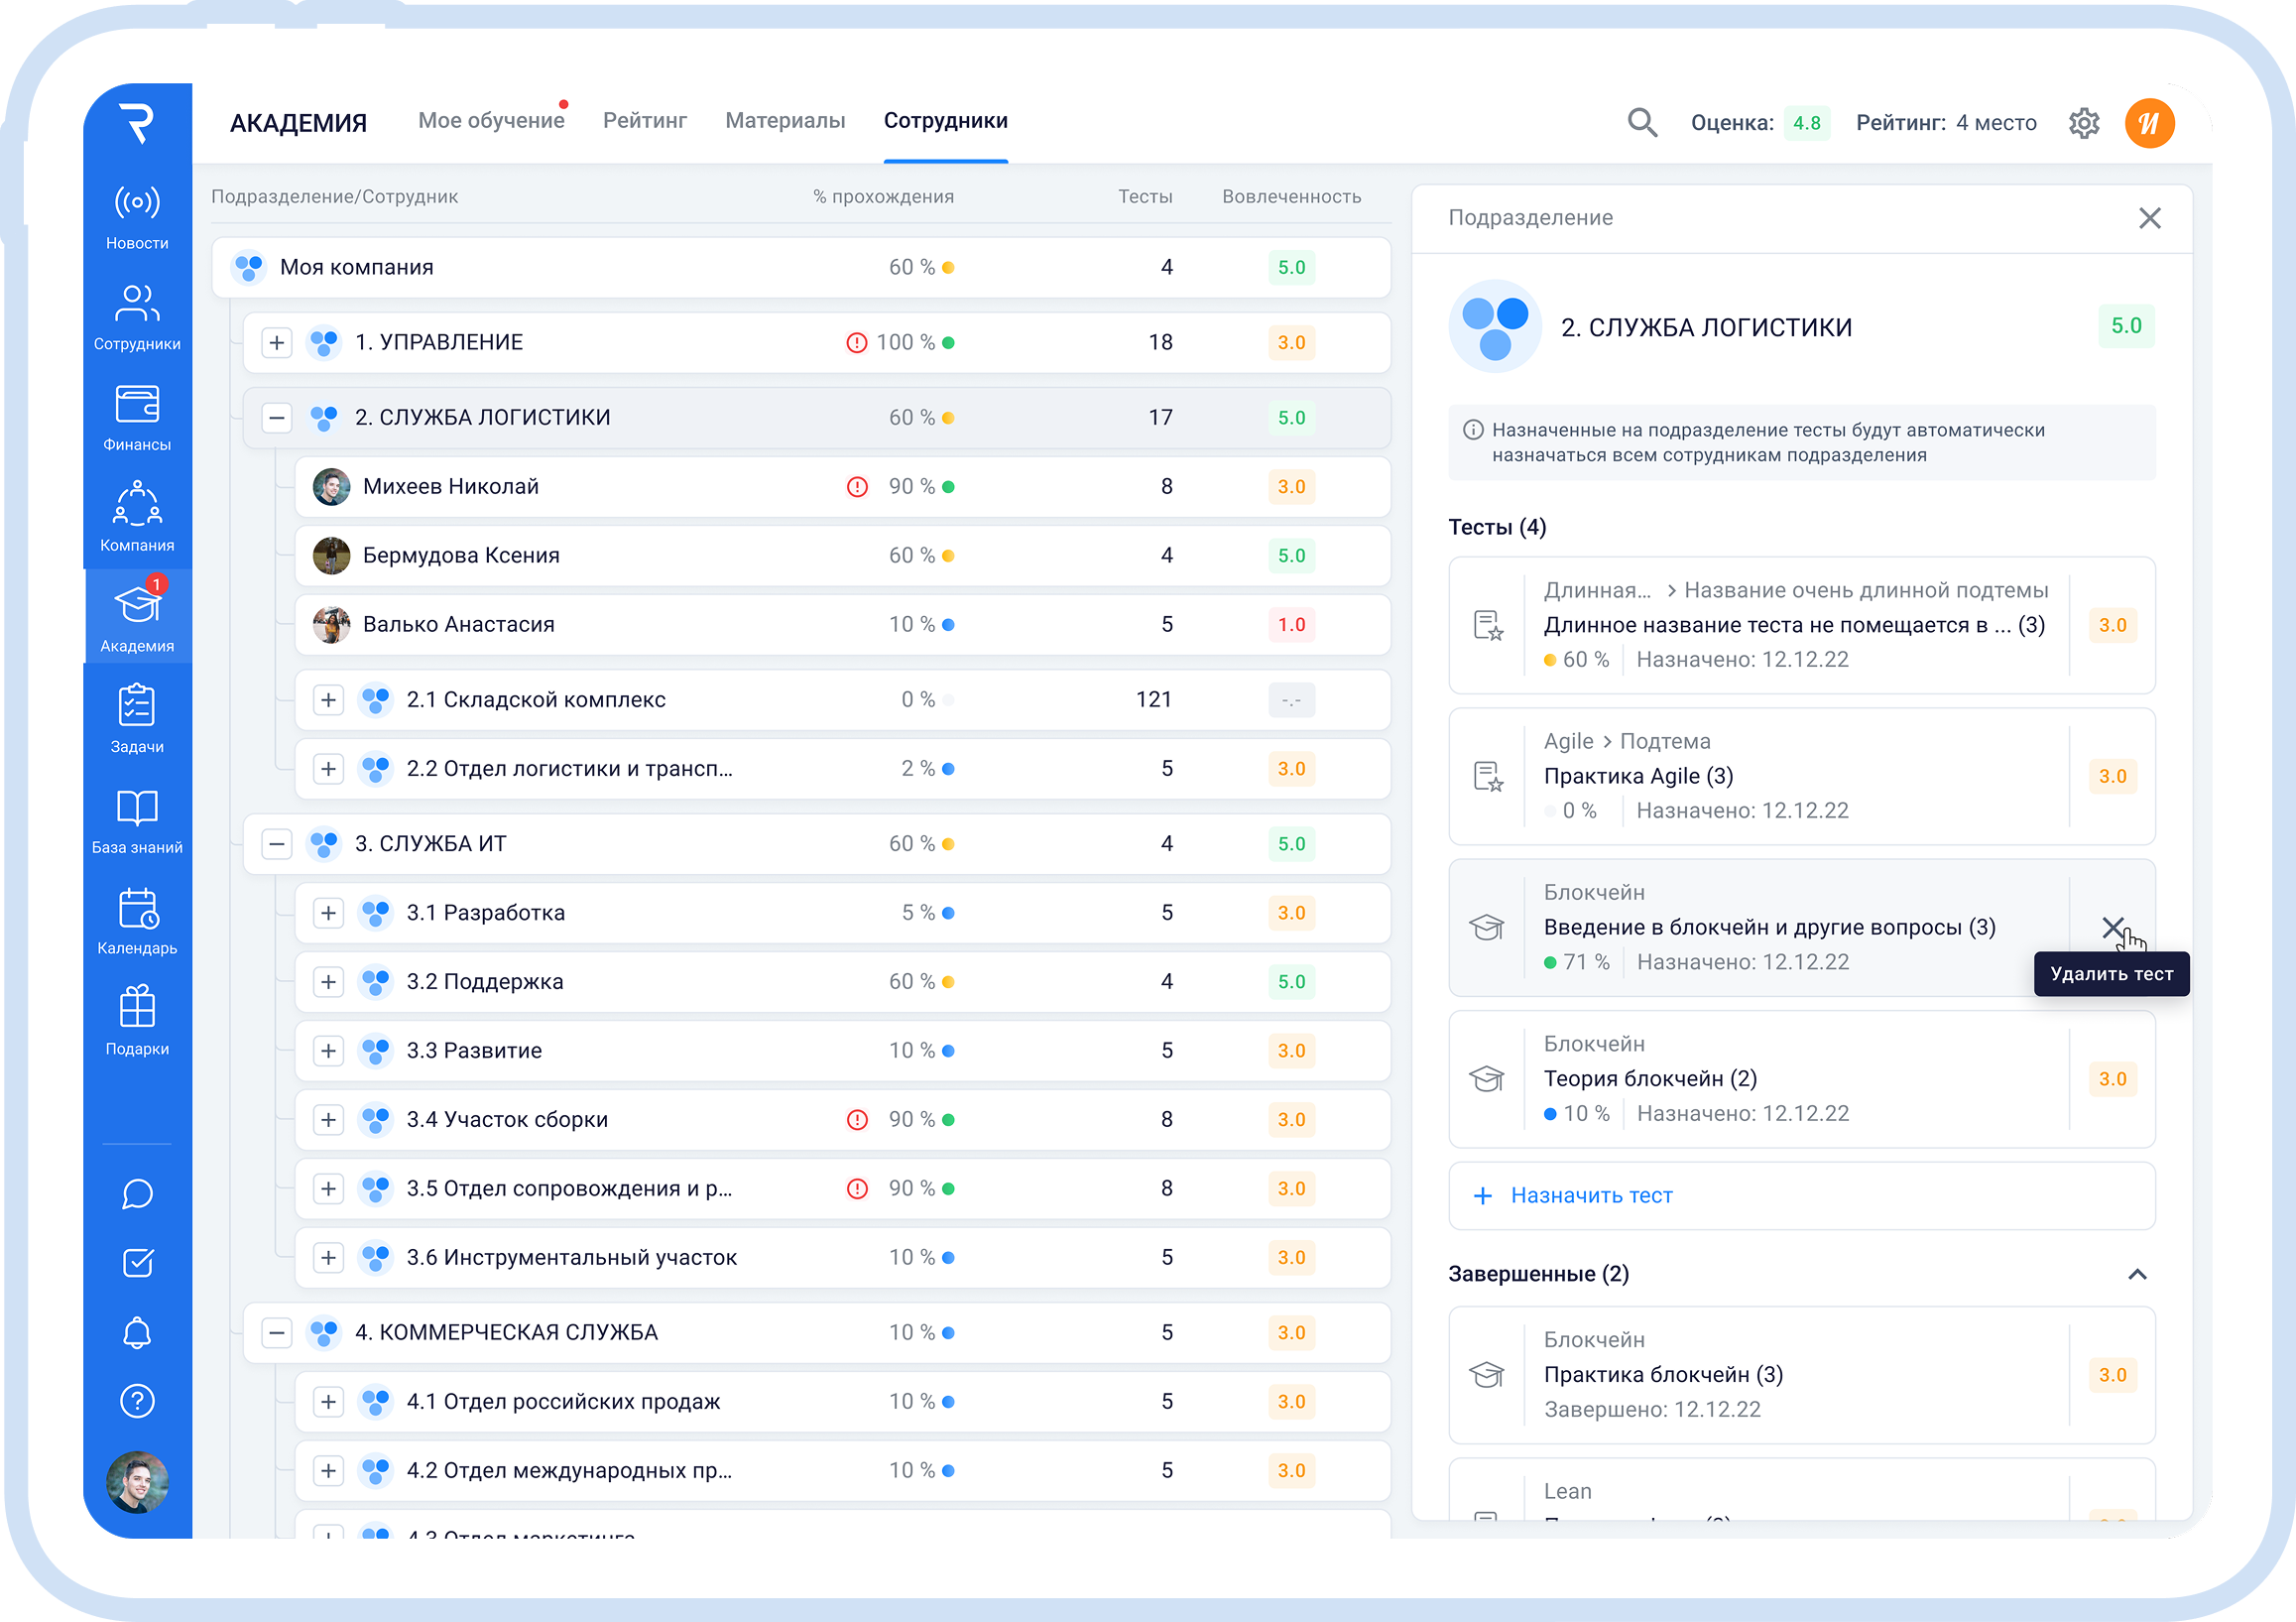
Task: Open help question mark icon
Action: point(137,1401)
